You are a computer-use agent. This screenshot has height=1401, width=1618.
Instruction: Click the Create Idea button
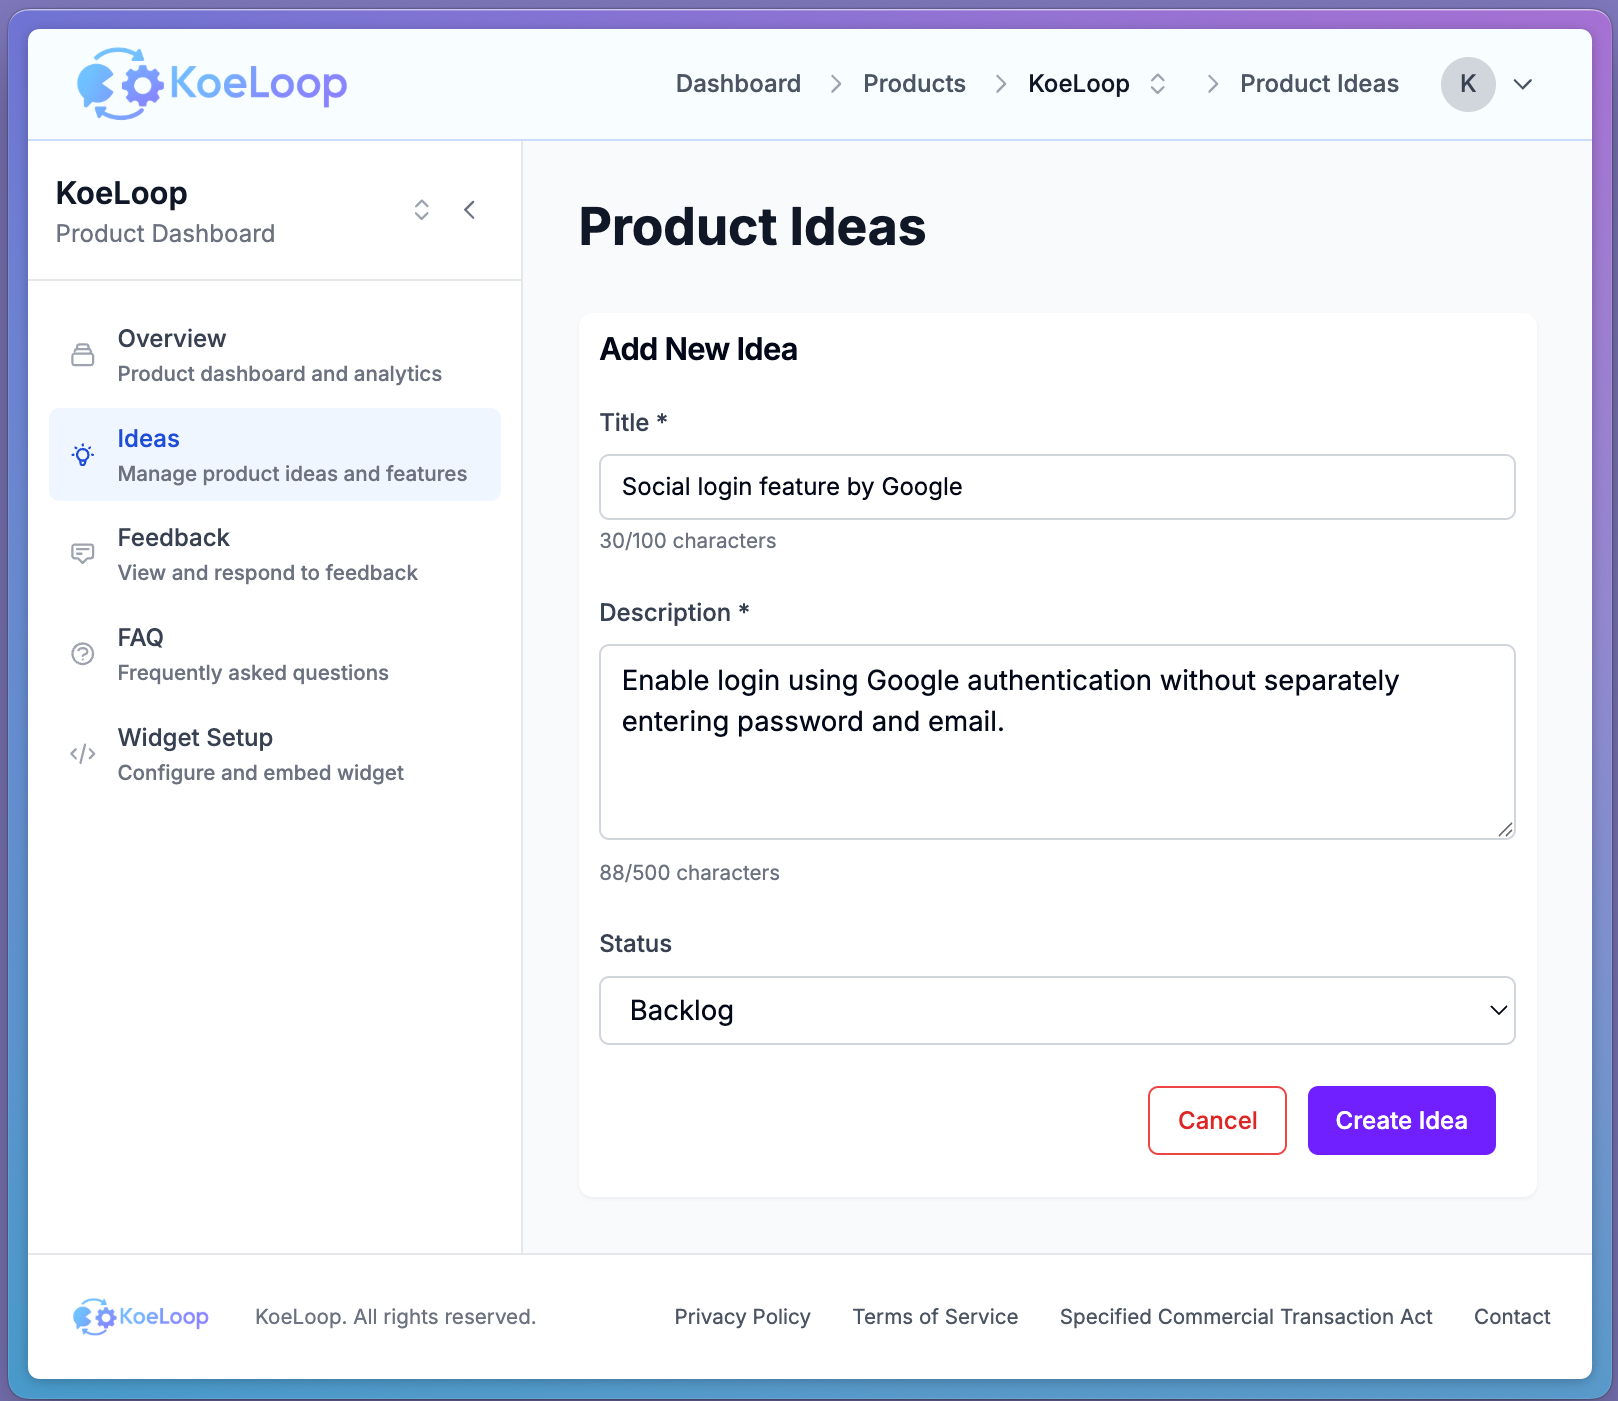pyautogui.click(x=1401, y=1120)
